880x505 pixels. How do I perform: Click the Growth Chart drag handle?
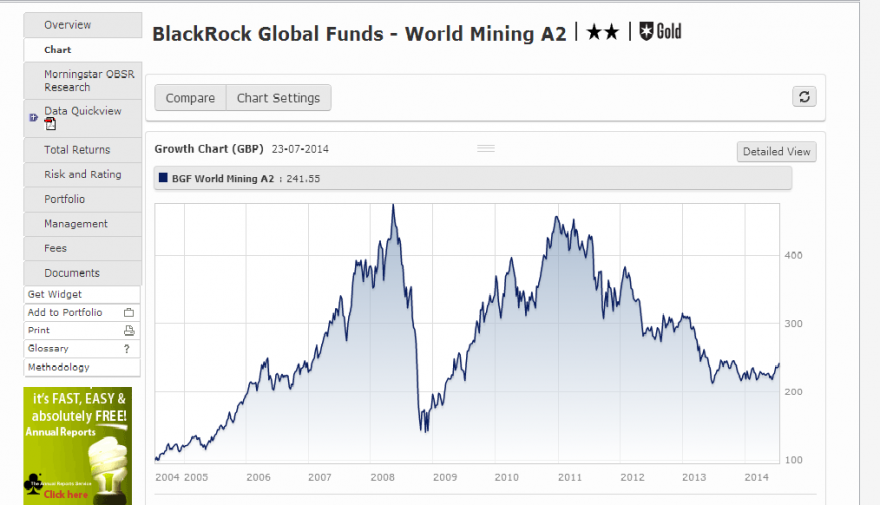pyautogui.click(x=486, y=149)
